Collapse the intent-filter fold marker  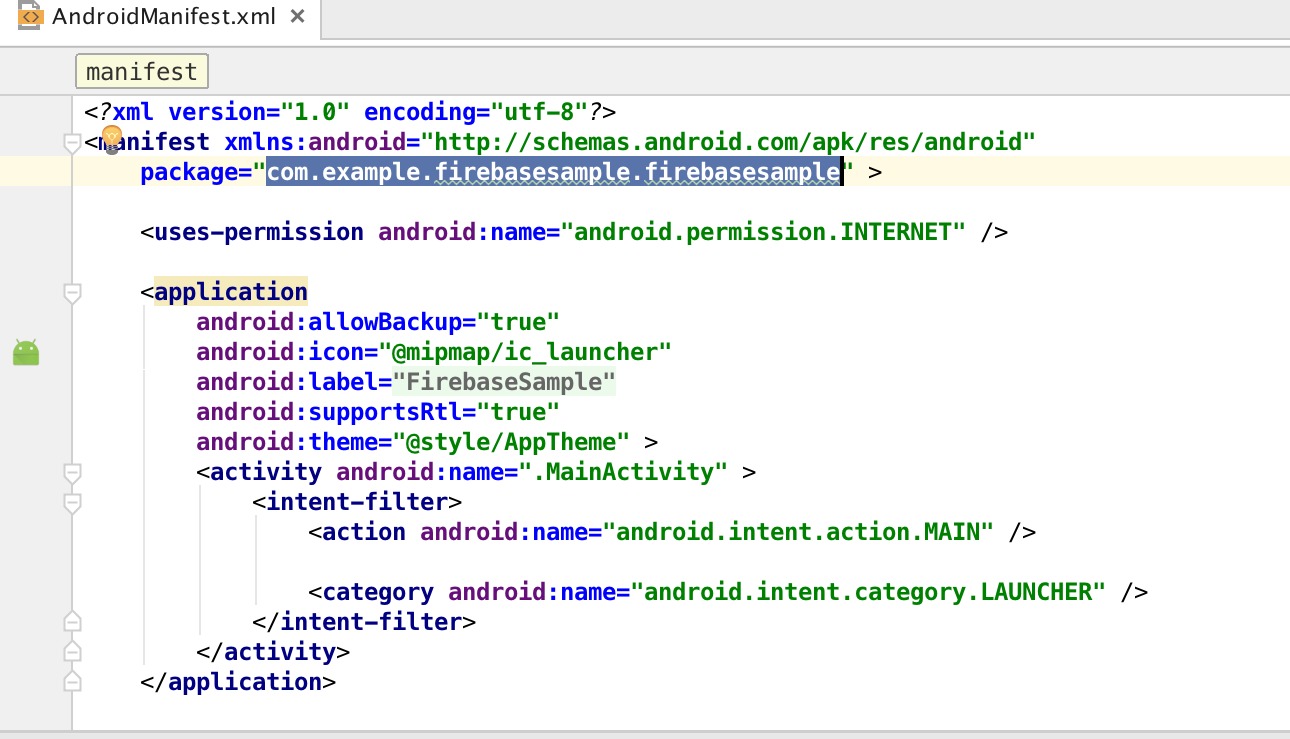click(72, 503)
